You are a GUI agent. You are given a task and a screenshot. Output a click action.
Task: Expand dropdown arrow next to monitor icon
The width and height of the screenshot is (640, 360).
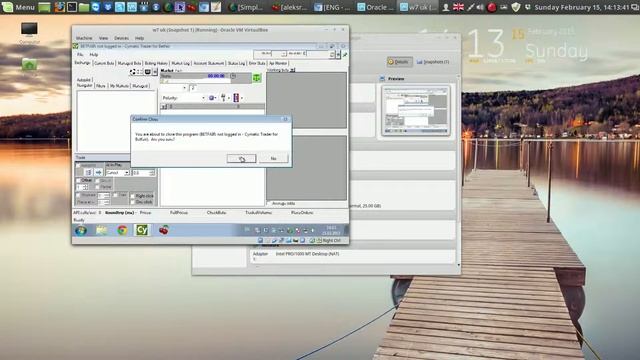(155, 72)
